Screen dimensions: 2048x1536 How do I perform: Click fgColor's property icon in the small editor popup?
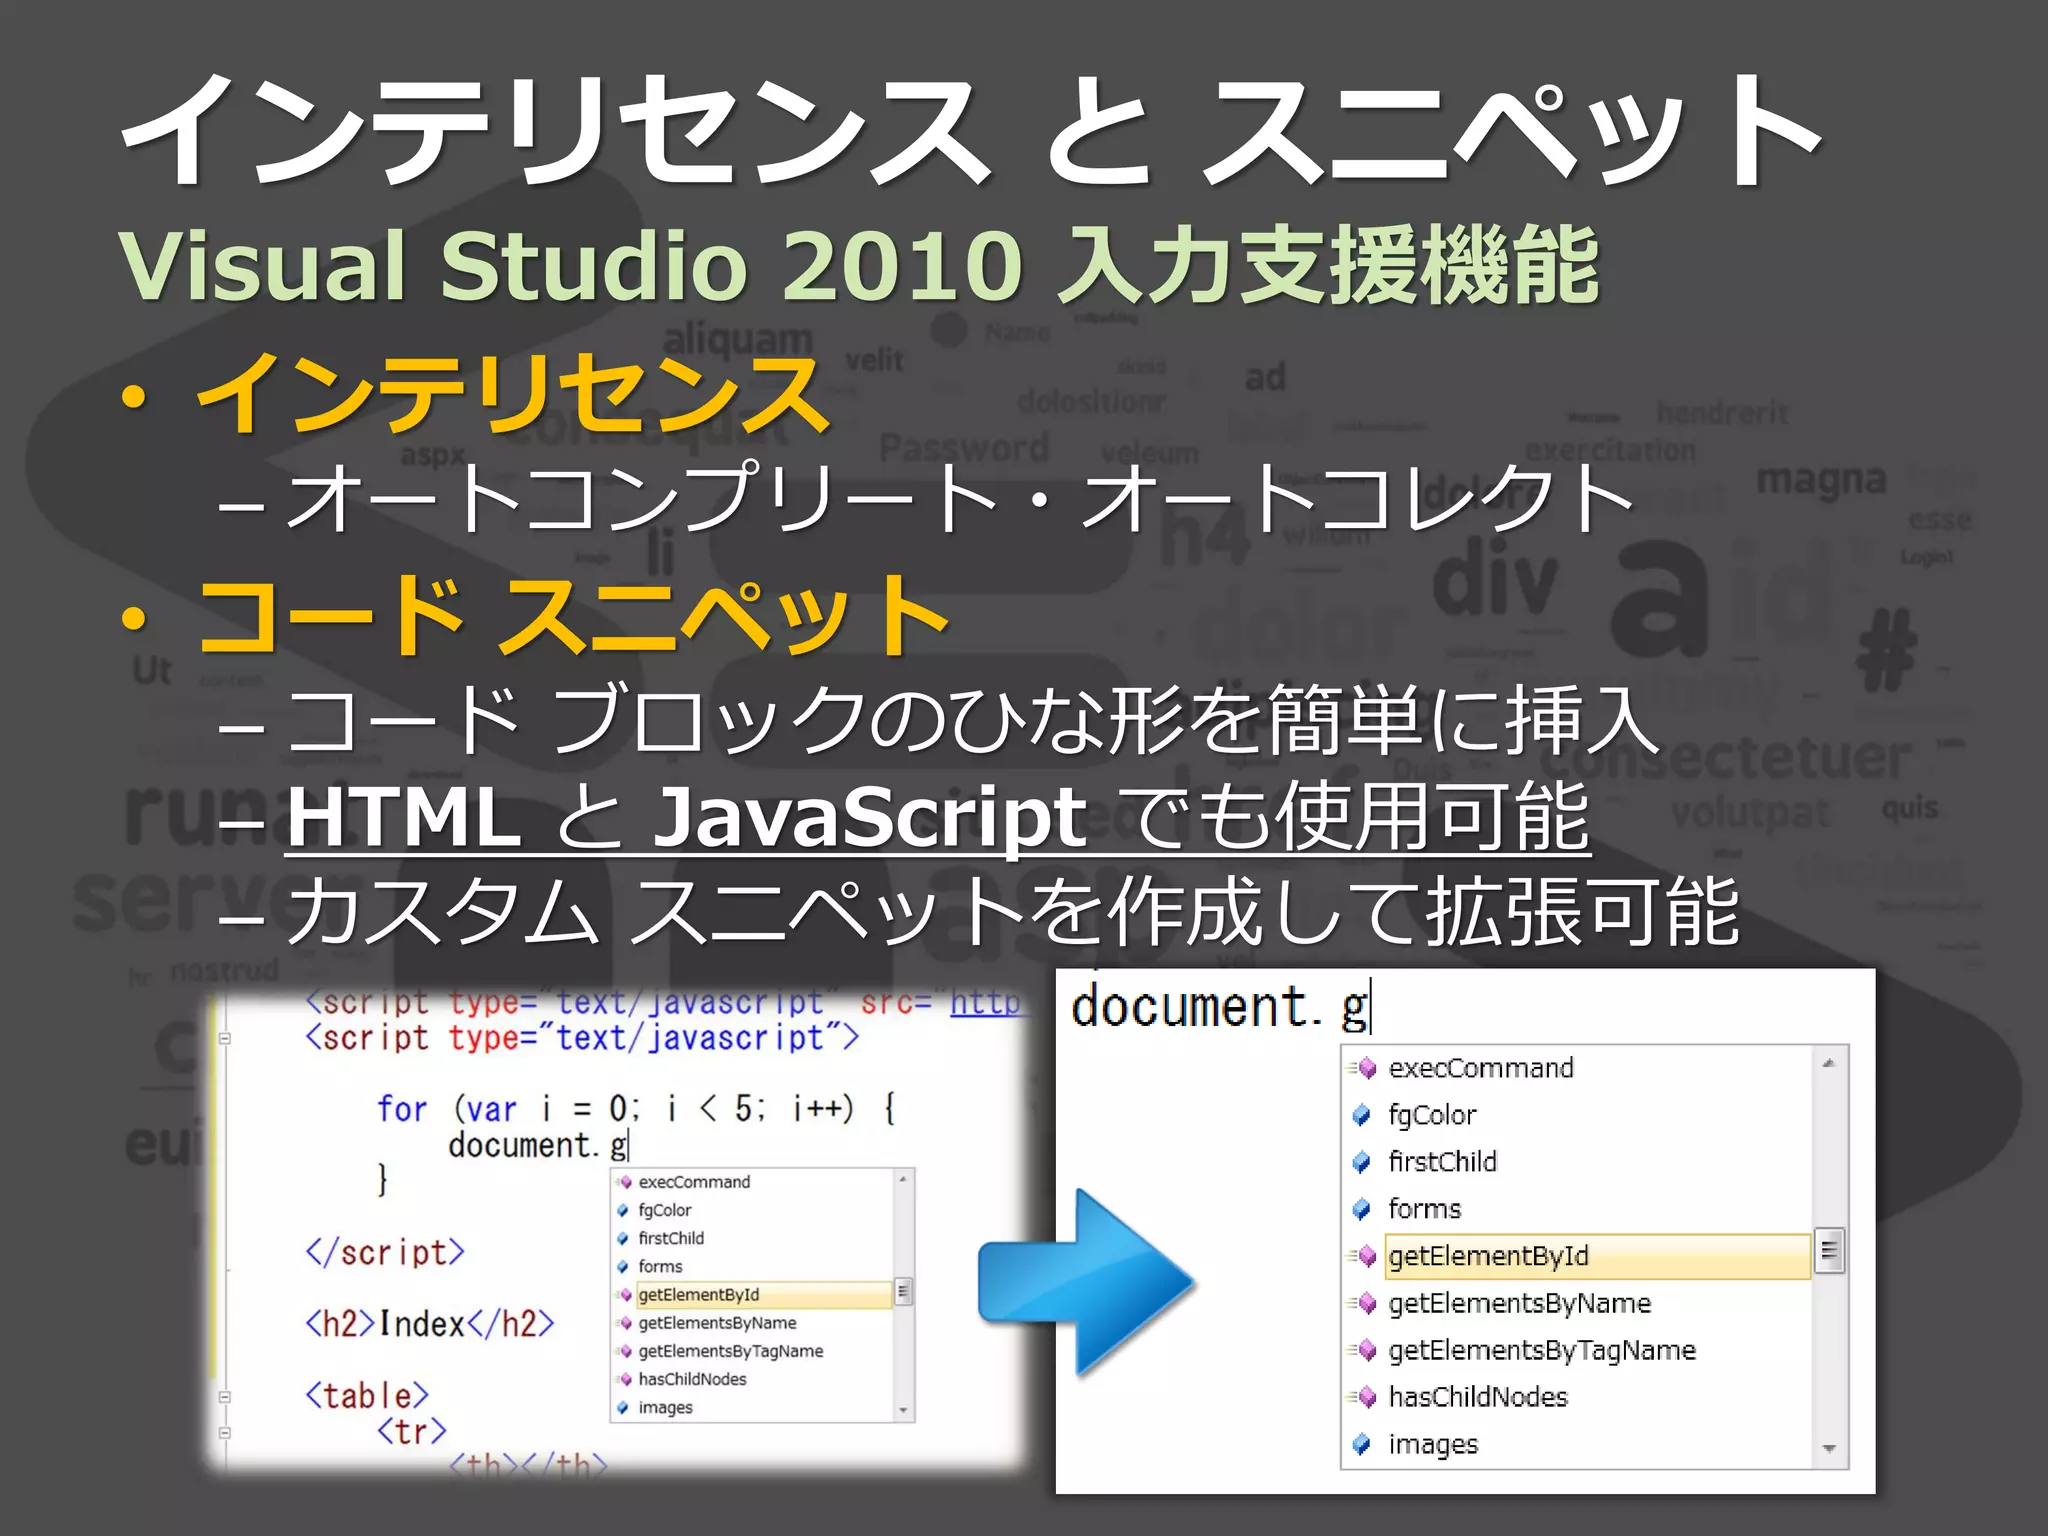click(623, 1211)
